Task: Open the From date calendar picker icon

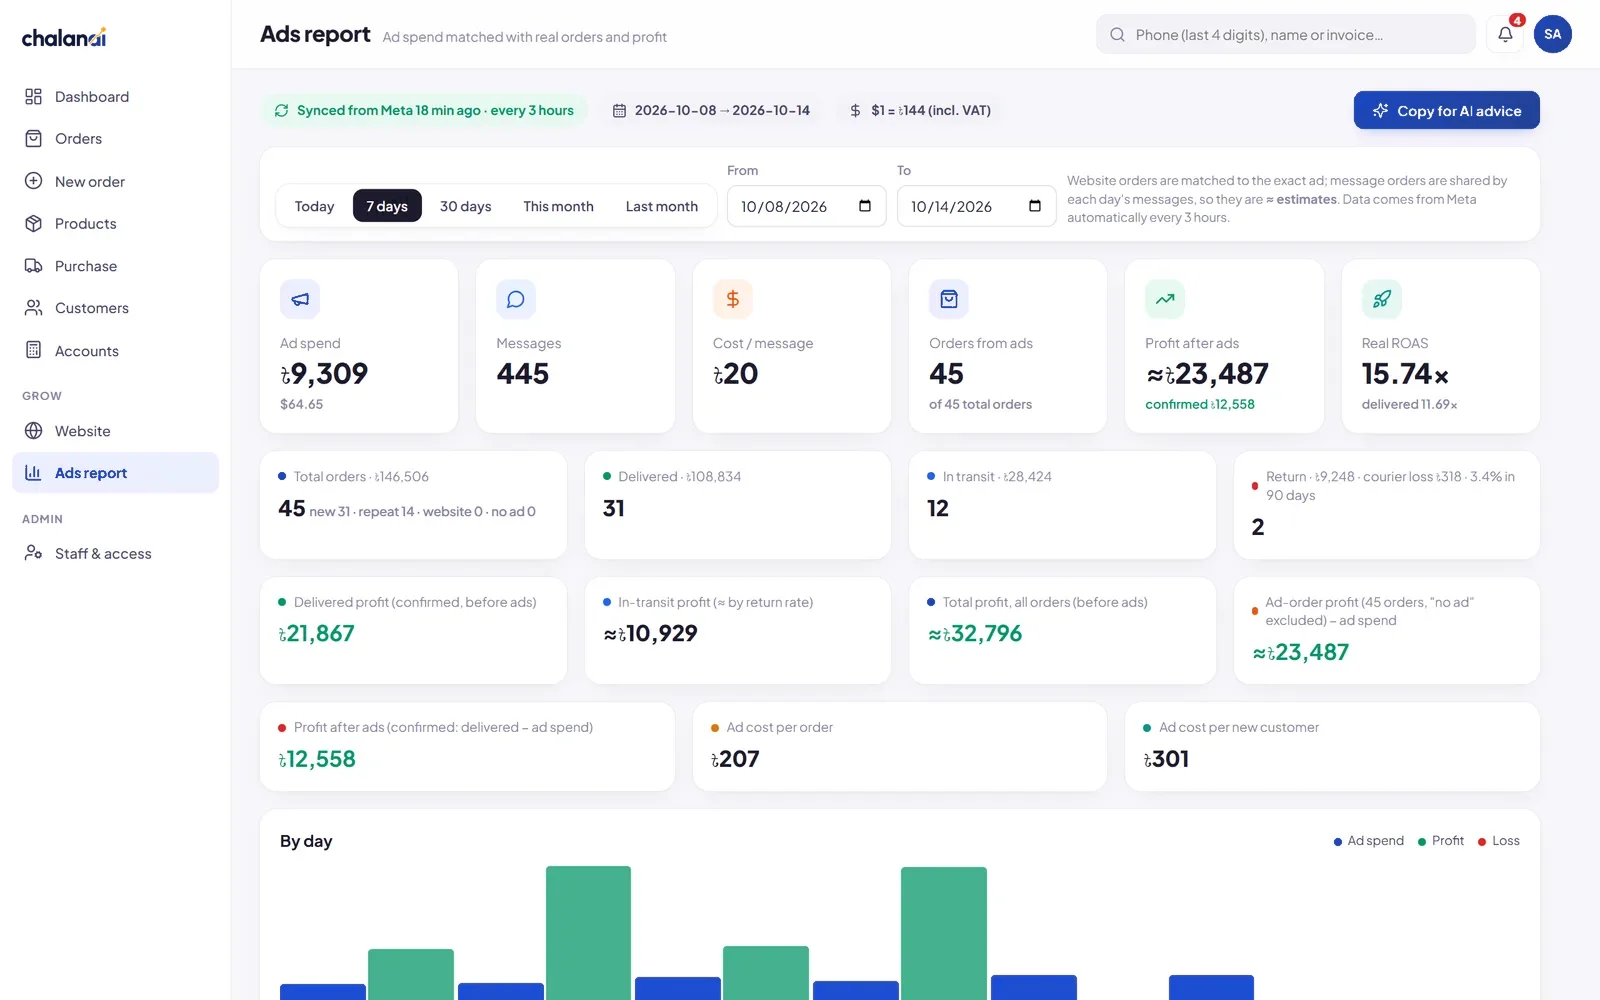Action: (865, 206)
